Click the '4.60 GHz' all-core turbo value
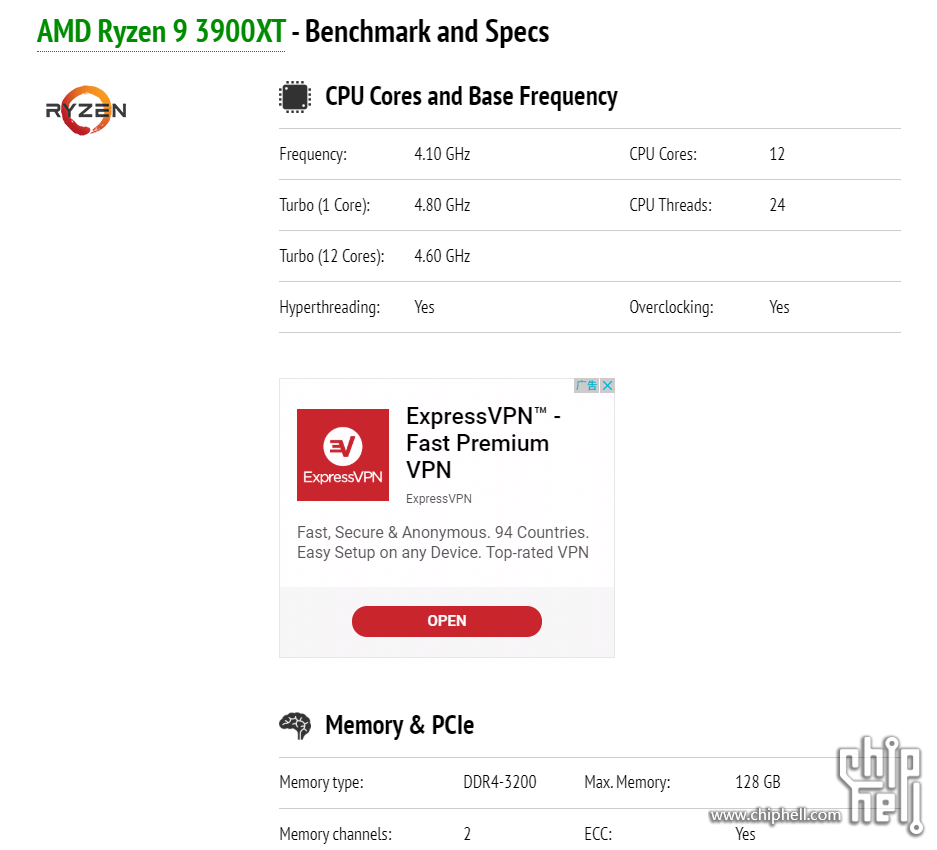937x850 pixels. pyautogui.click(x=442, y=256)
